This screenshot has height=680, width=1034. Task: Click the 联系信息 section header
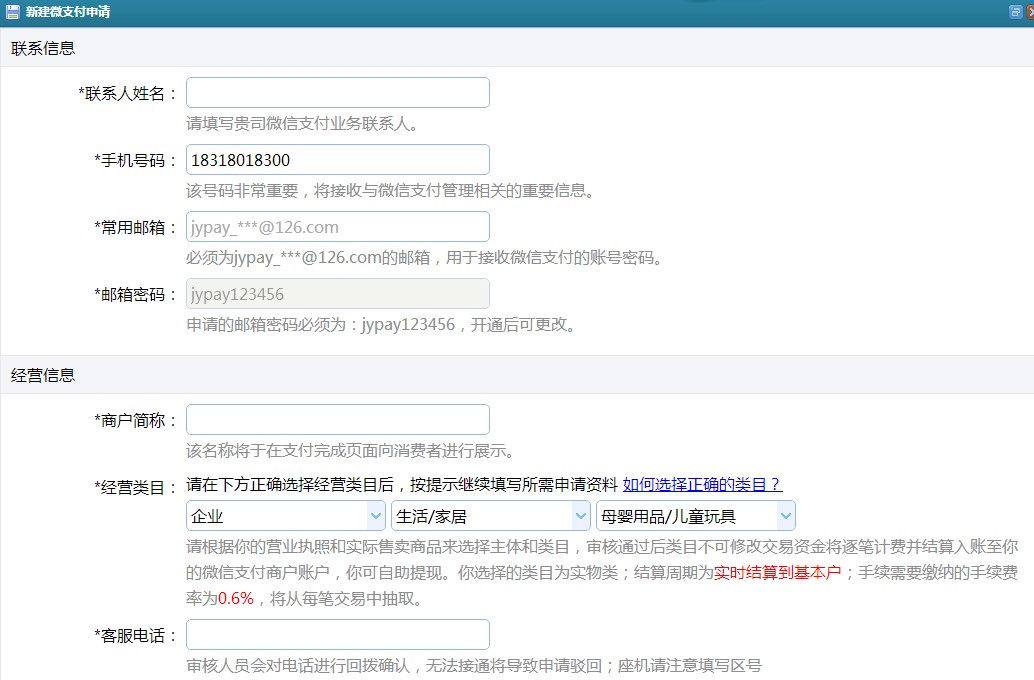43,48
